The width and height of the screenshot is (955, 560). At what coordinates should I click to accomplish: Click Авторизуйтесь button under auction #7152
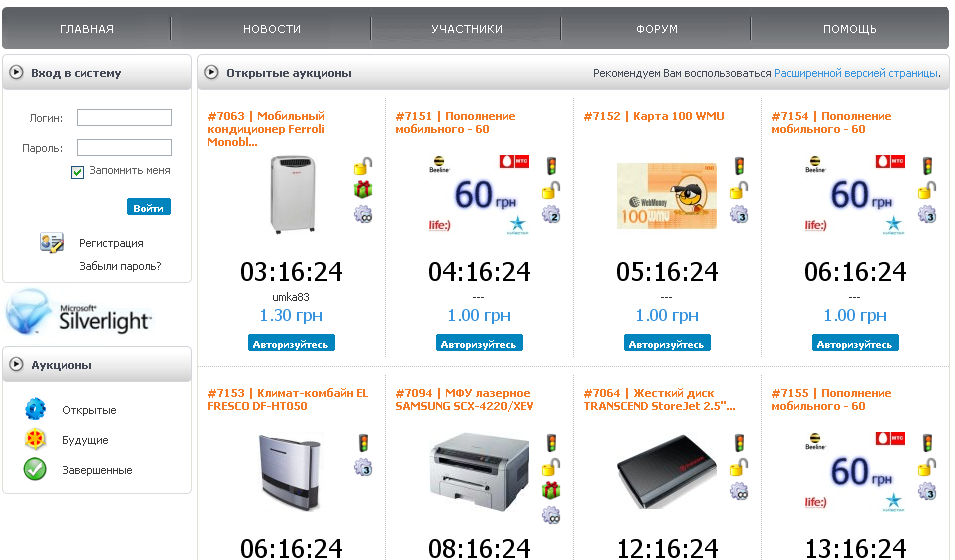(667, 343)
